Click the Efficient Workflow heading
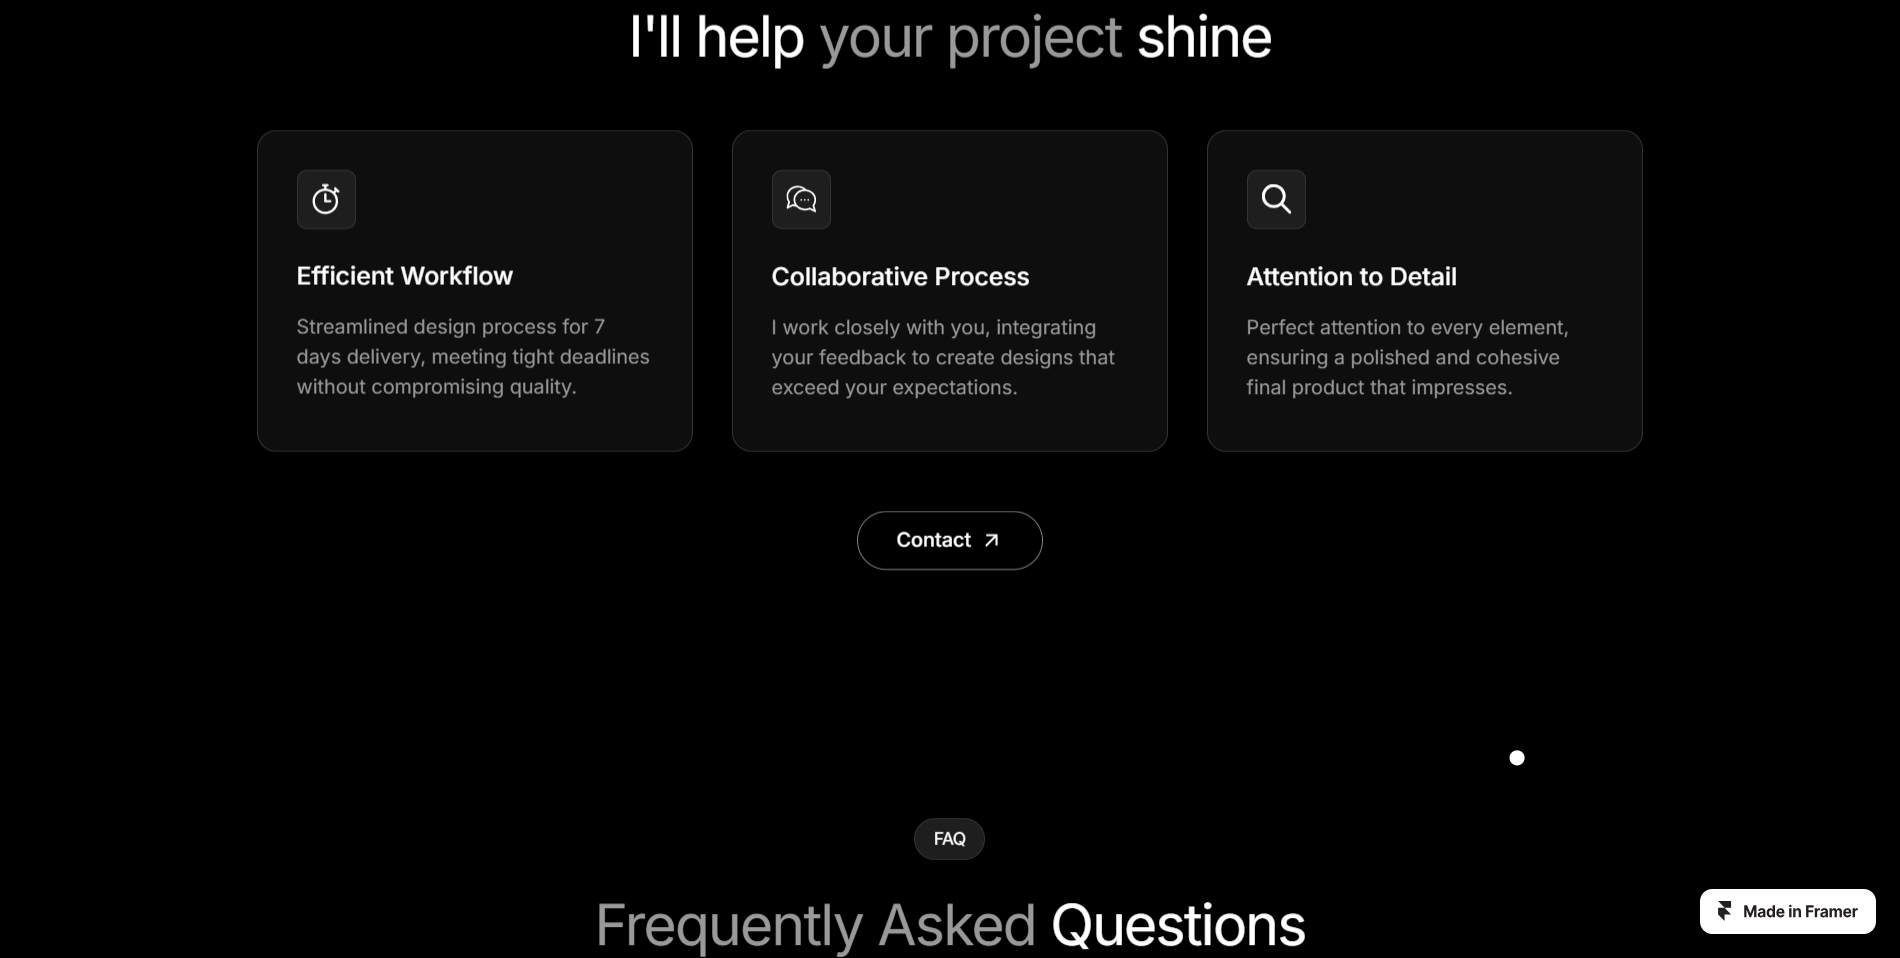This screenshot has height=958, width=1900. coord(404,276)
